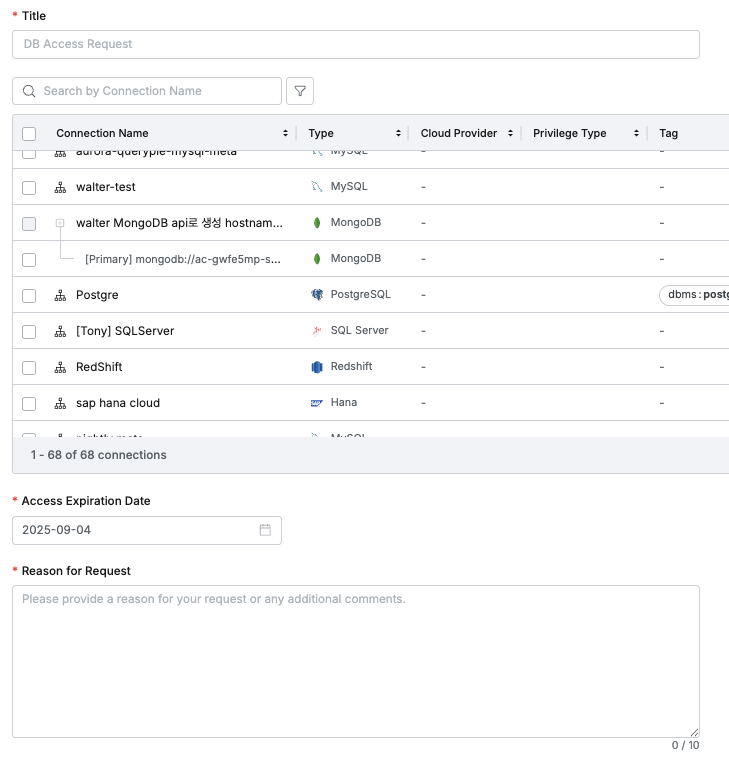The width and height of the screenshot is (729, 772).
Task: Sort by Connection Name column arrows
Action: coord(286,133)
